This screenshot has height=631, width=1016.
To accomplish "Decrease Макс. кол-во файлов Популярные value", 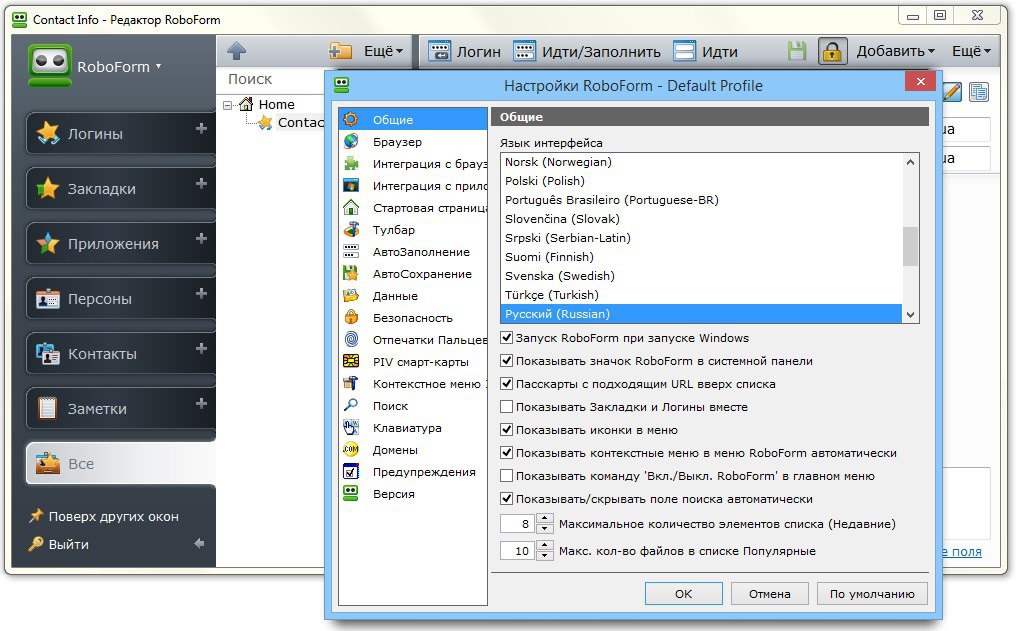I will (546, 556).
